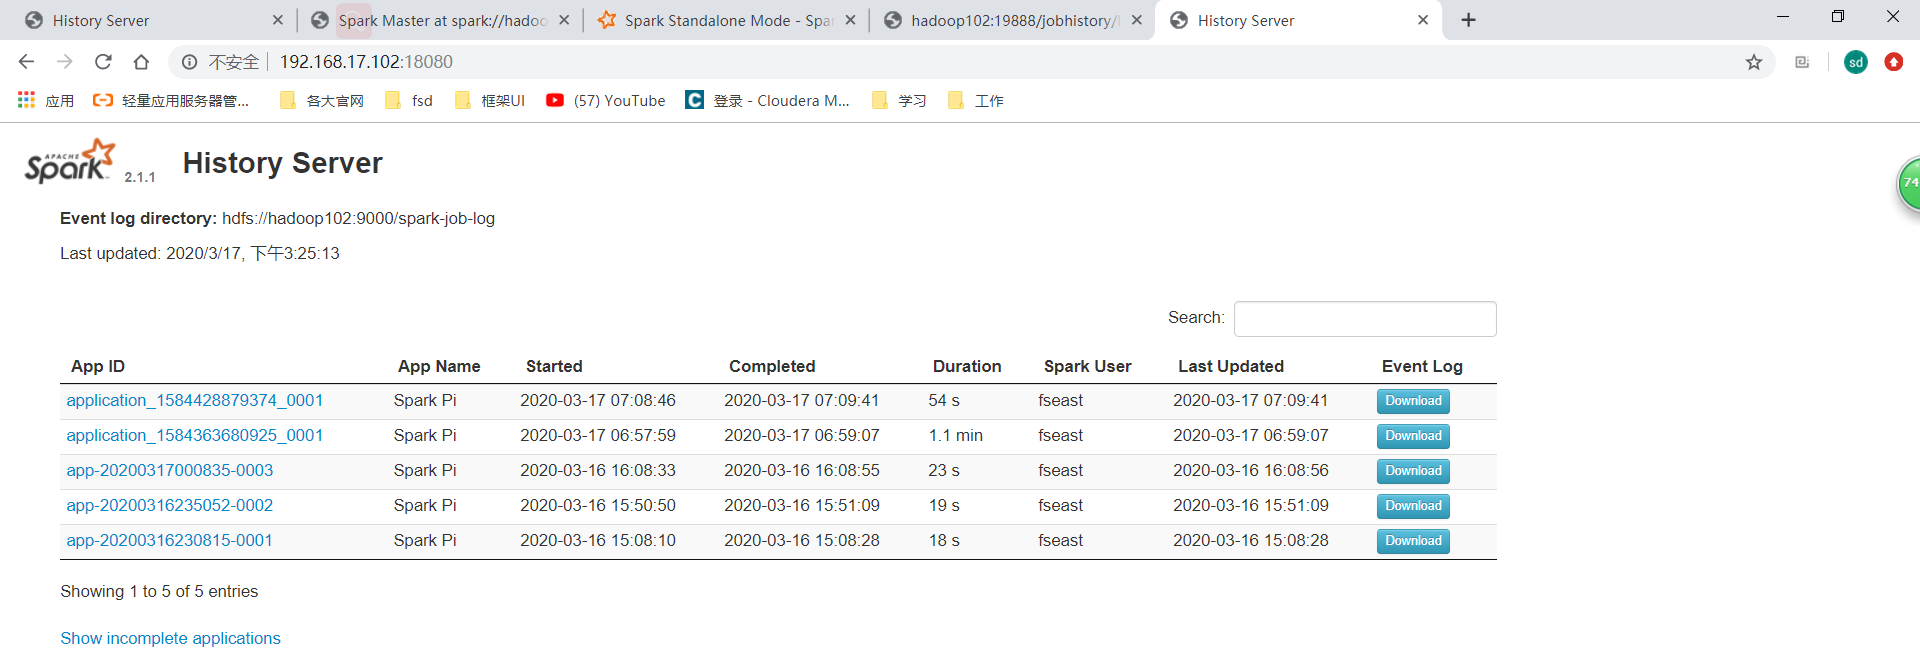The image size is (1920, 658).
Task: Sort table by App Name column
Action: tap(439, 366)
